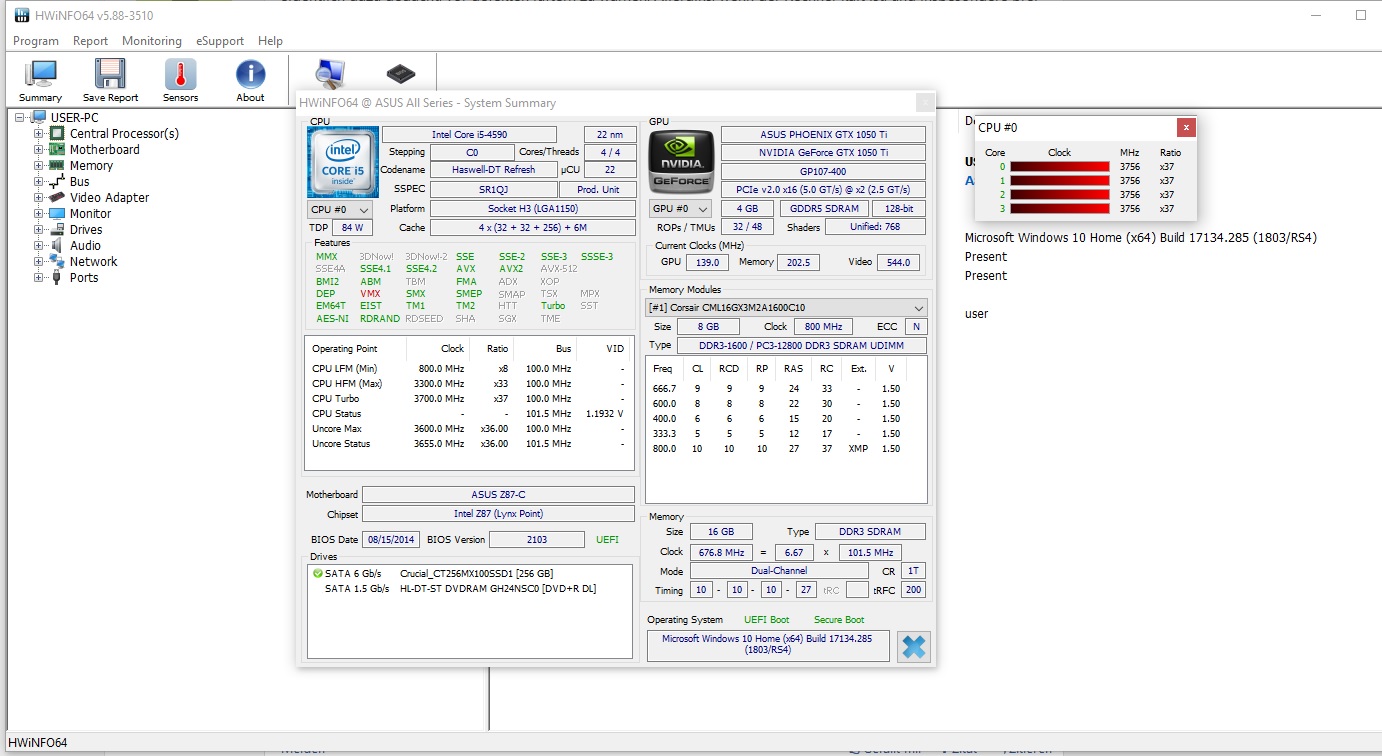The width and height of the screenshot is (1382, 756).
Task: Open the GPU #0 selector dropdown
Action: [680, 209]
